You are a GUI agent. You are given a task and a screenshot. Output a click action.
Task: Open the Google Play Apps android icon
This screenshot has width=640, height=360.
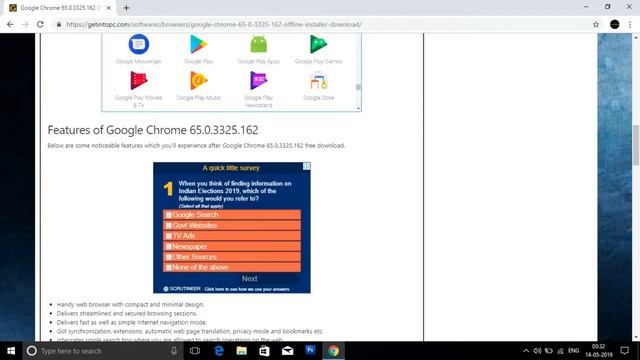pyautogui.click(x=258, y=44)
